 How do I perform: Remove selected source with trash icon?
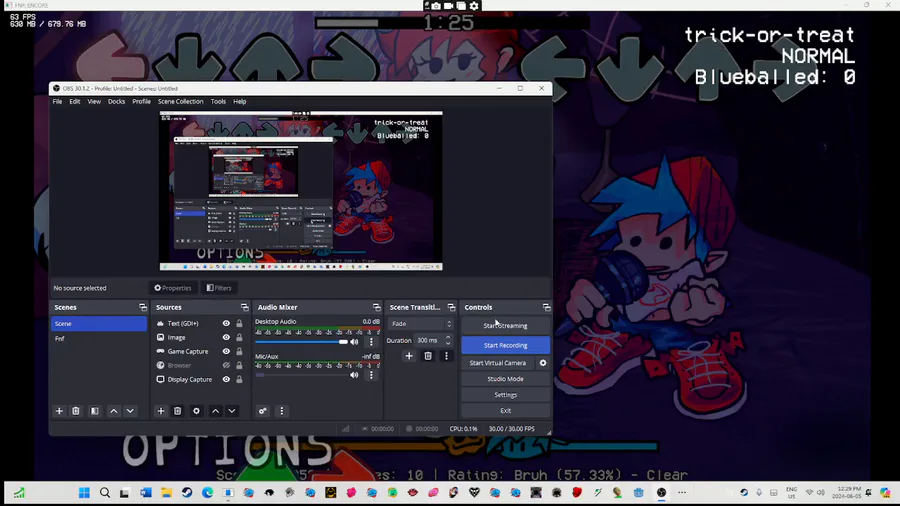(177, 411)
